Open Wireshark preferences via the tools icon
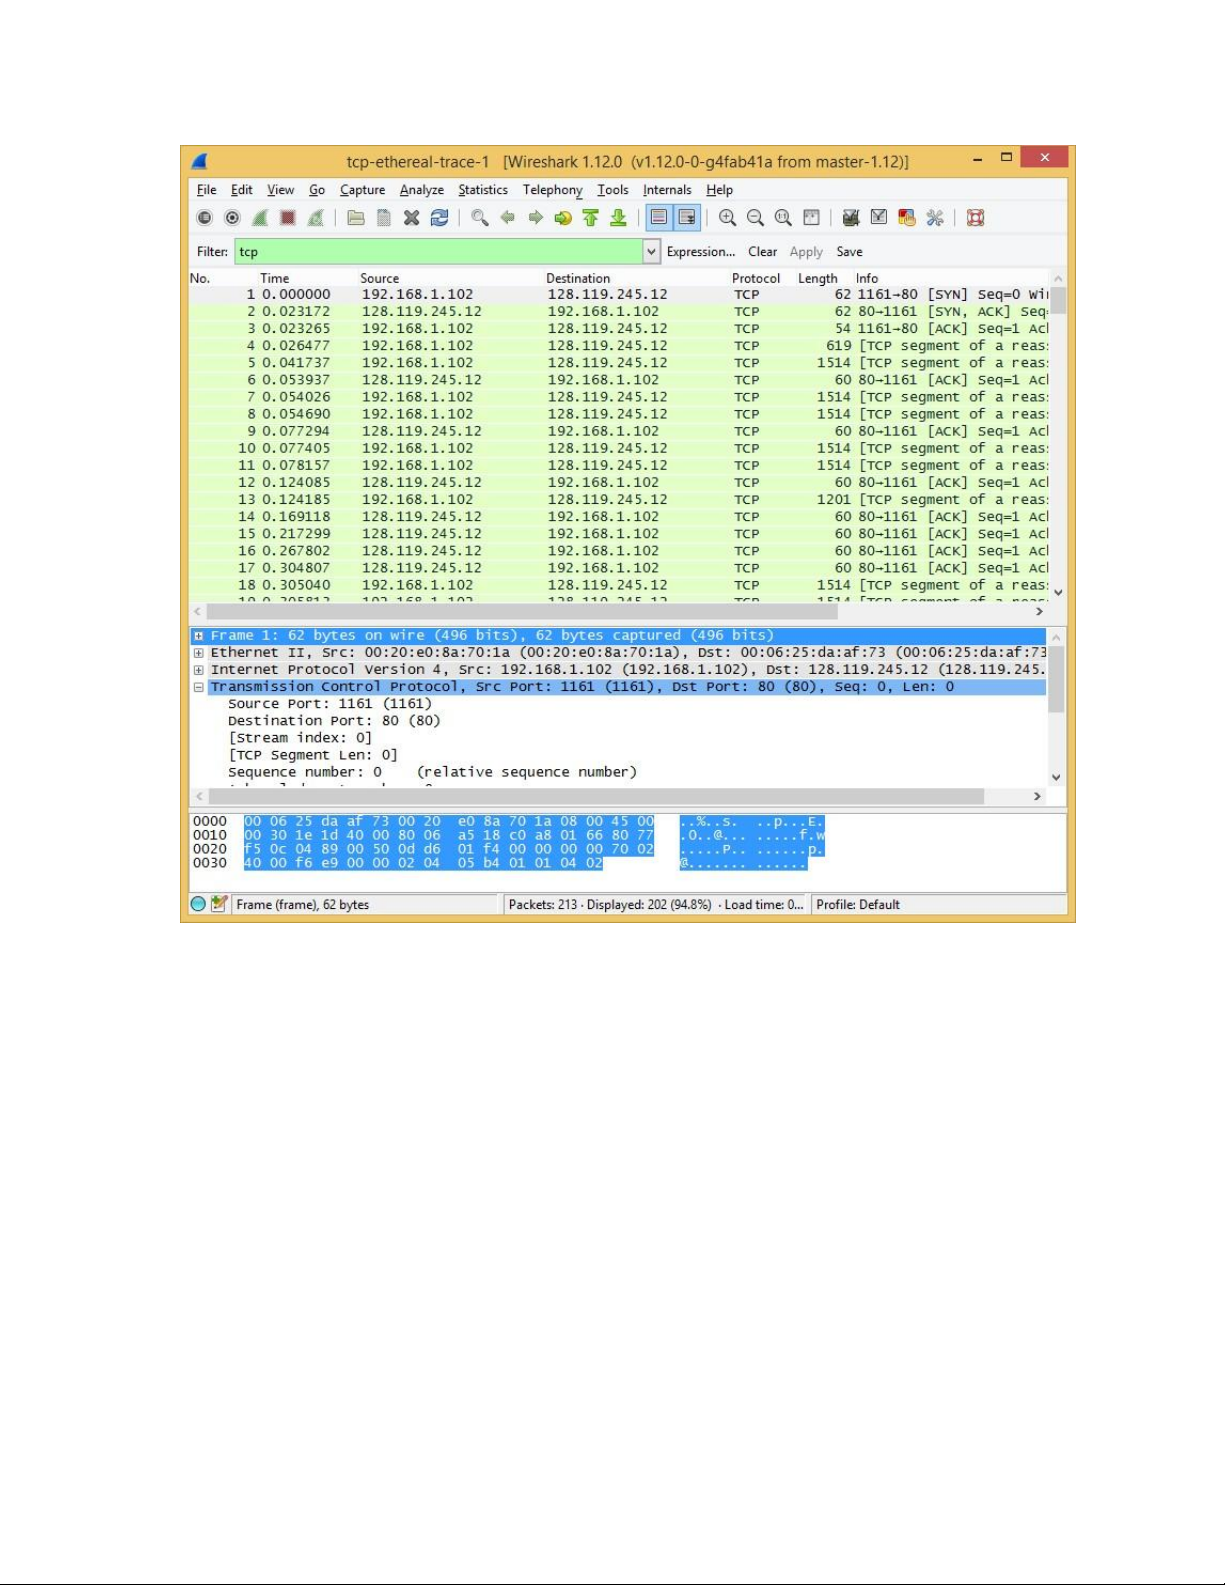This screenshot has width=1225, height=1585. [x=935, y=218]
